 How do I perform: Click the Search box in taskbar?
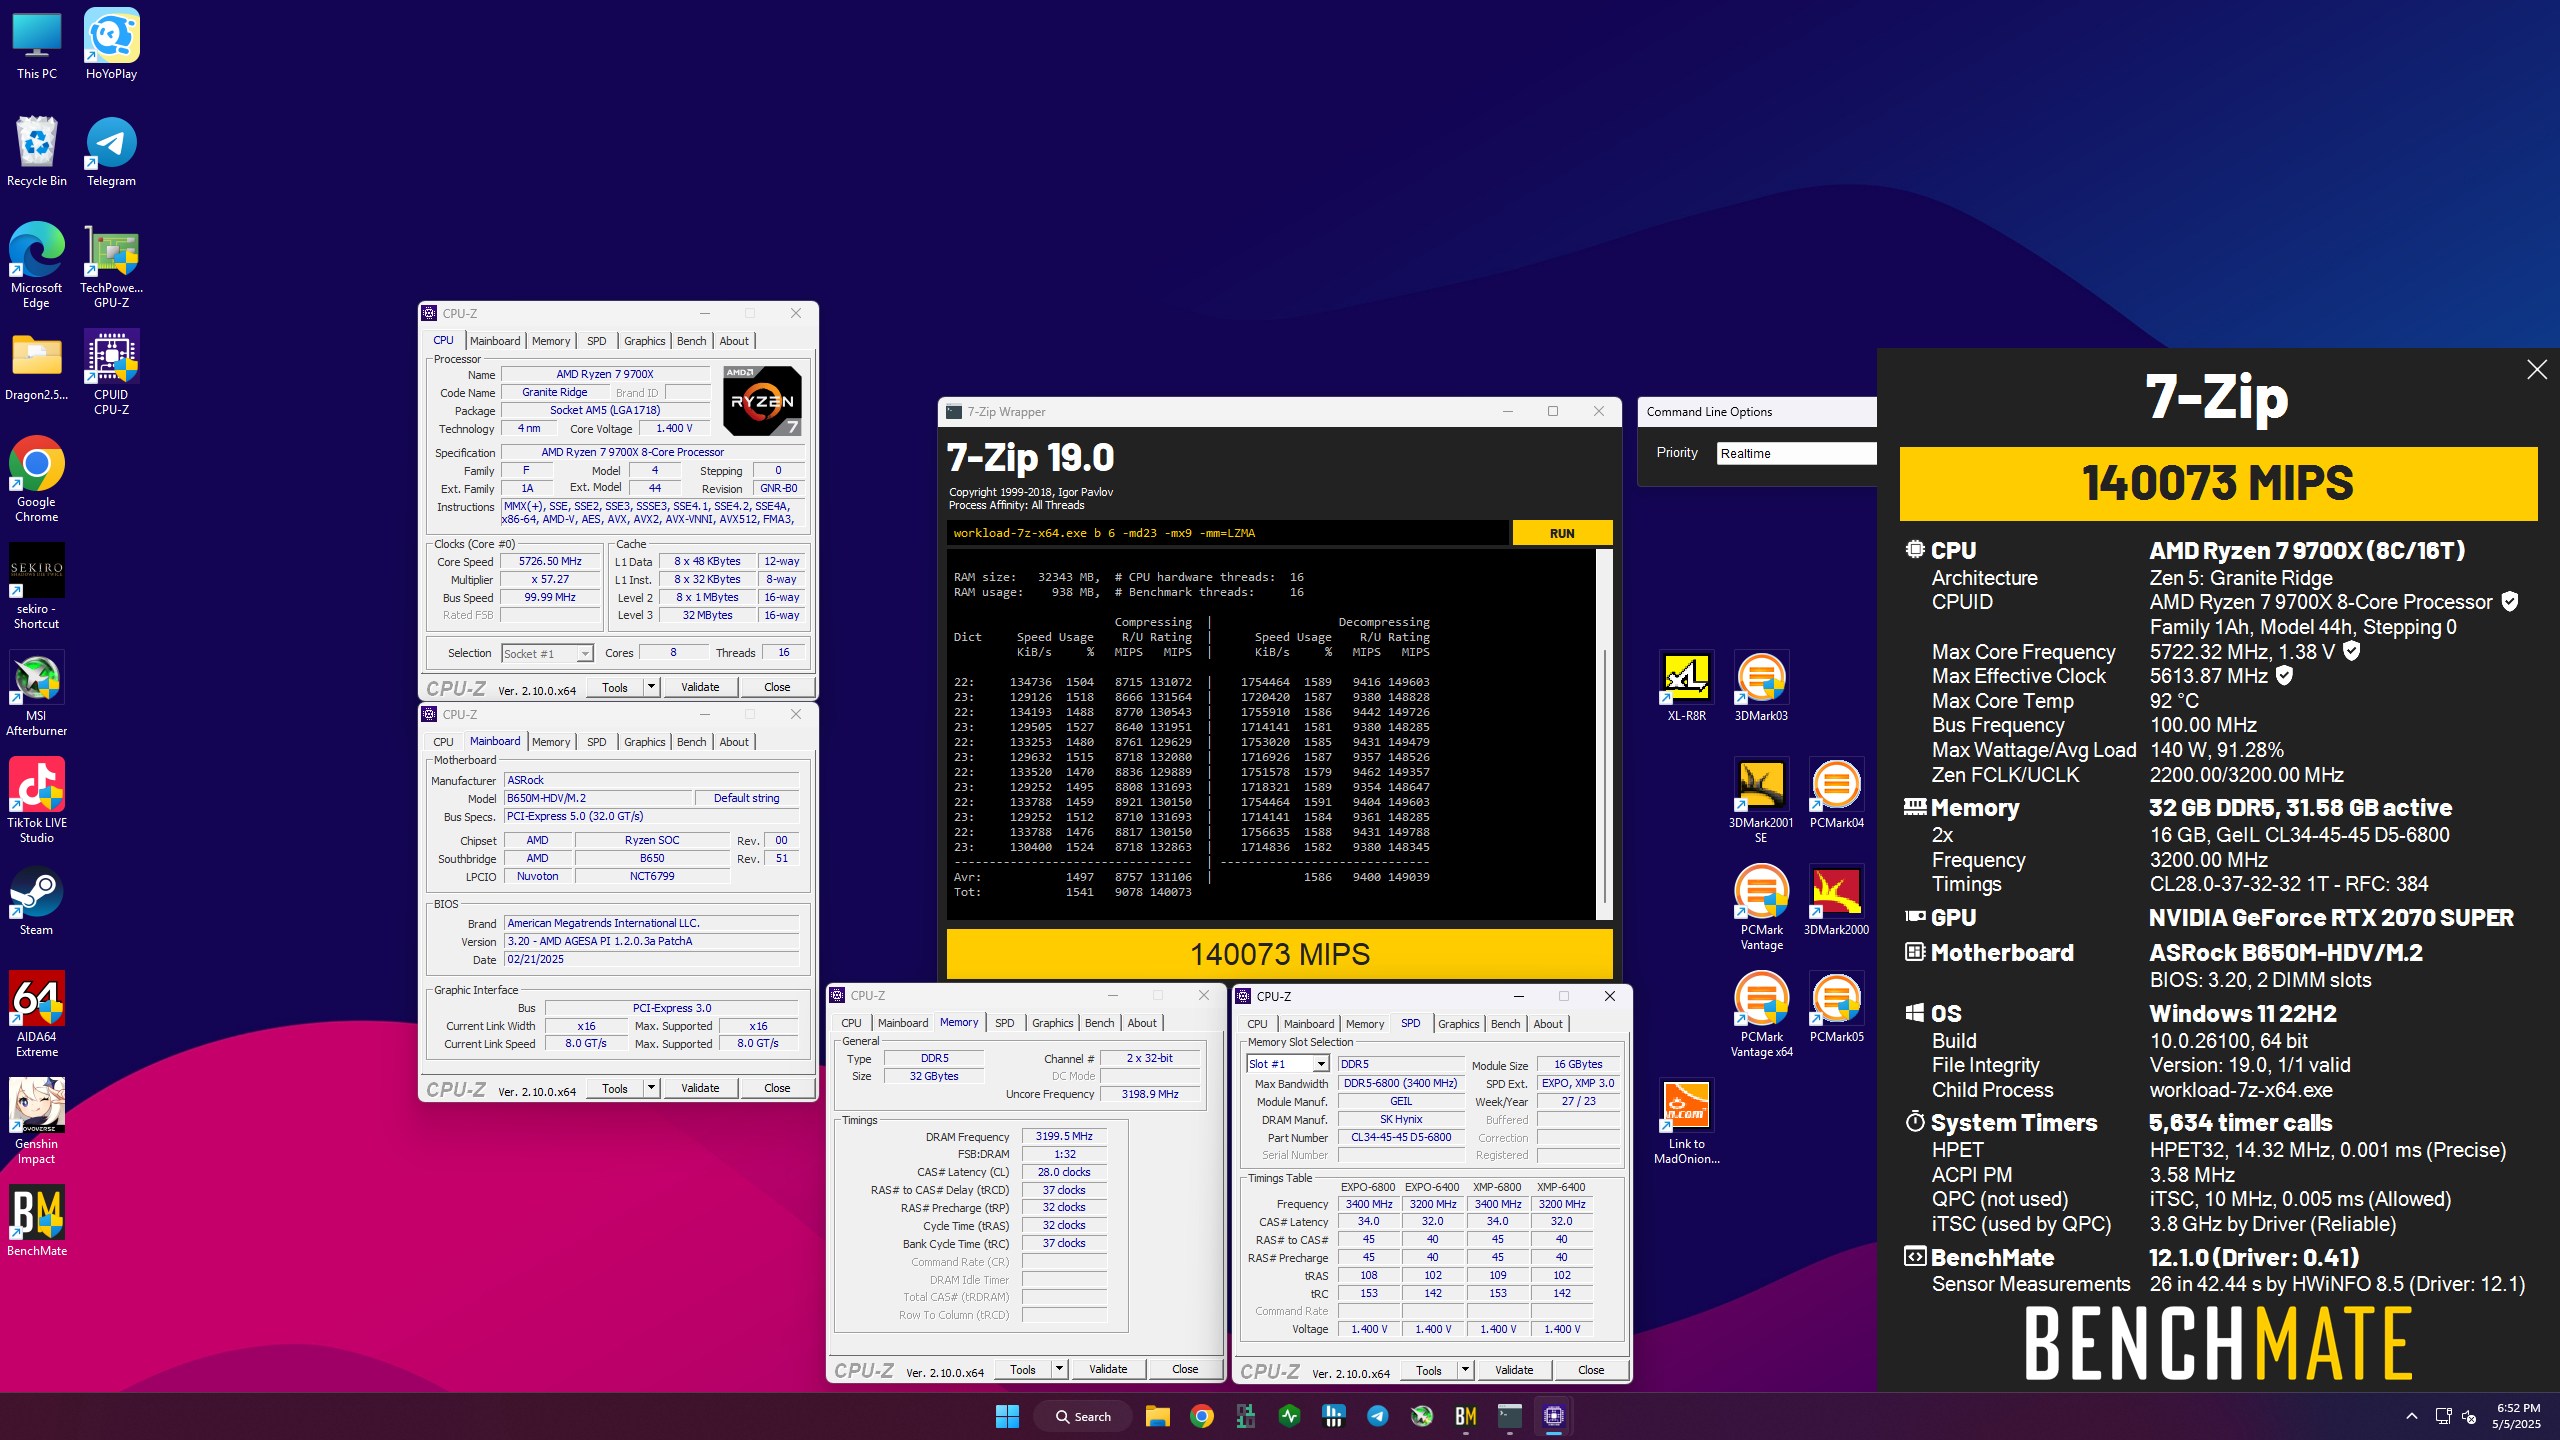coord(1084,1416)
